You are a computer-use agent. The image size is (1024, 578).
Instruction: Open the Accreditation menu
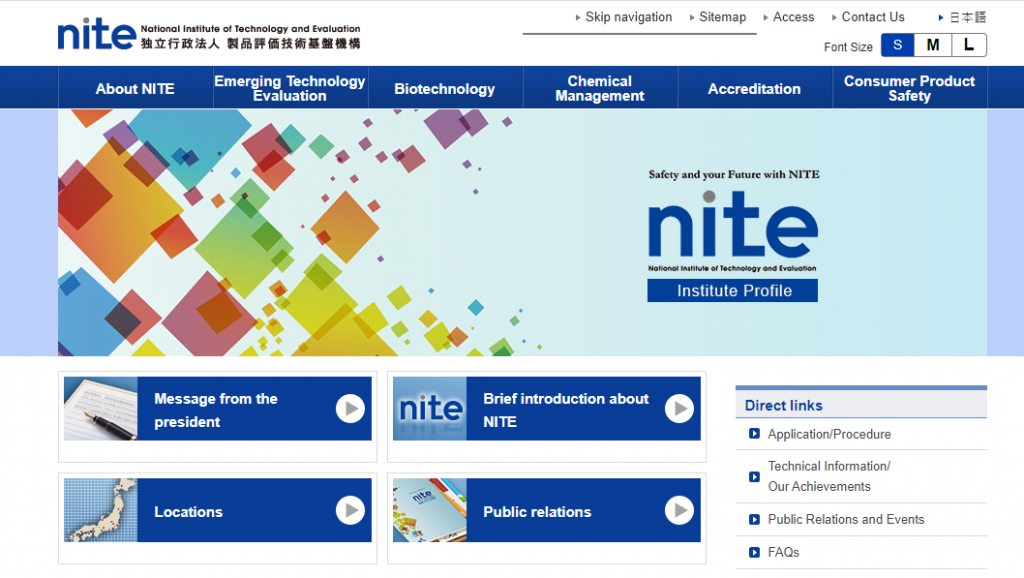[754, 88]
